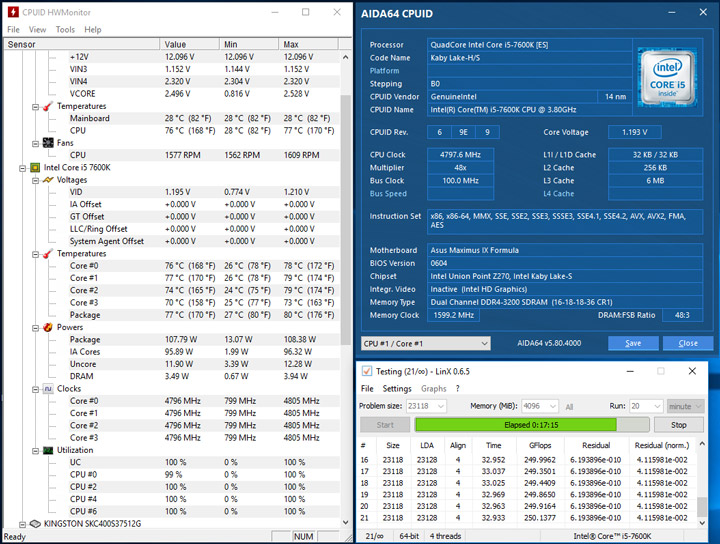Collapse the Fans tree node
Viewport: 720px width, 544px height.
point(35,144)
